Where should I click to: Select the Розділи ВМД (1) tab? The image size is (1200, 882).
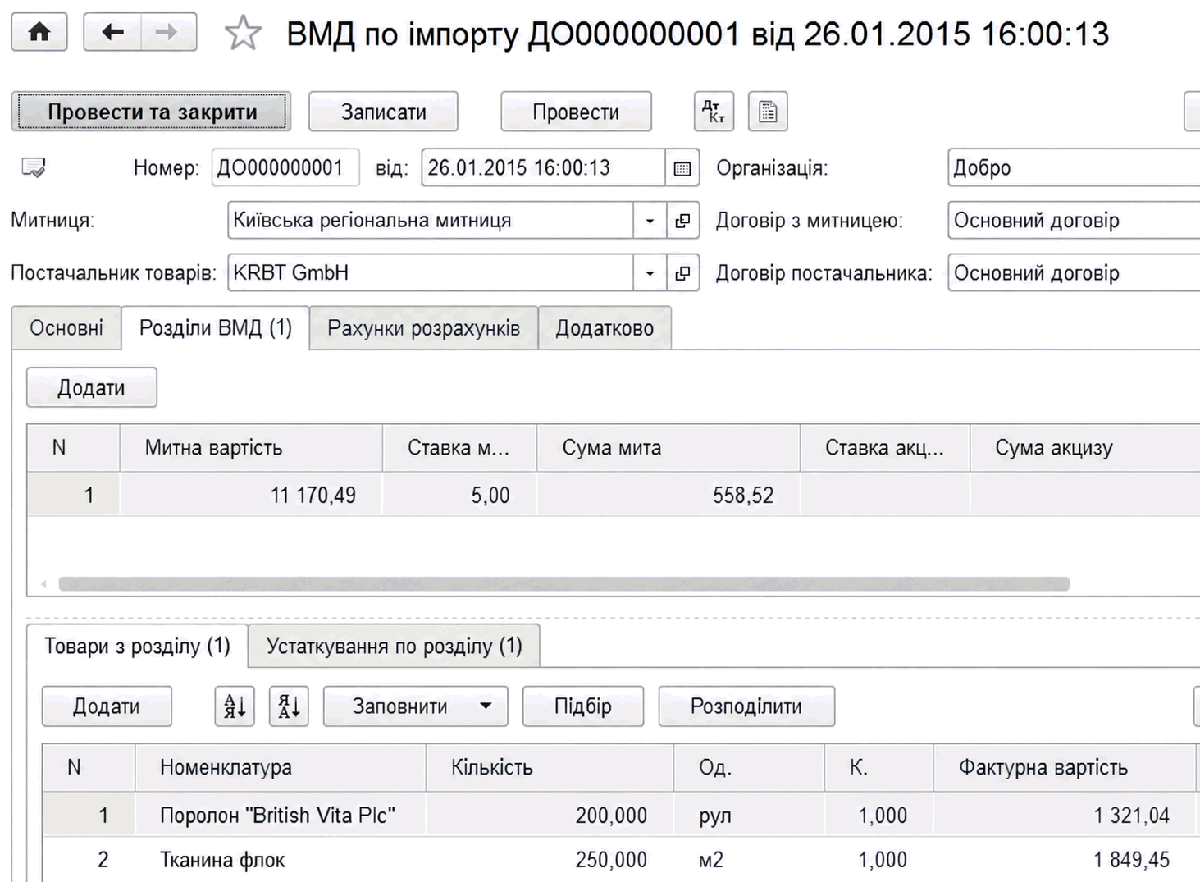point(215,330)
